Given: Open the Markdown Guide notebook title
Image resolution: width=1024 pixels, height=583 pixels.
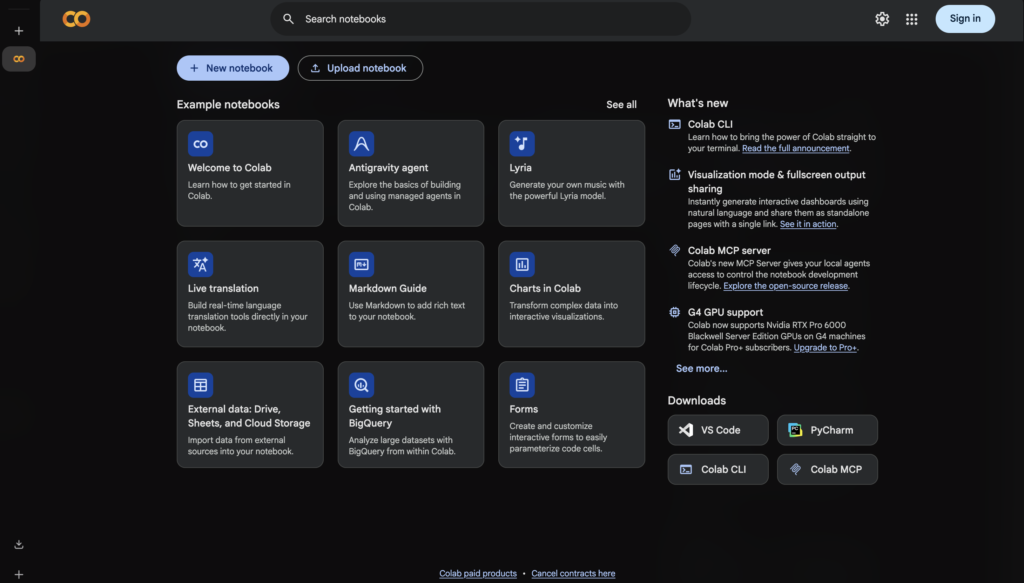Looking at the screenshot, I should [x=387, y=289].
